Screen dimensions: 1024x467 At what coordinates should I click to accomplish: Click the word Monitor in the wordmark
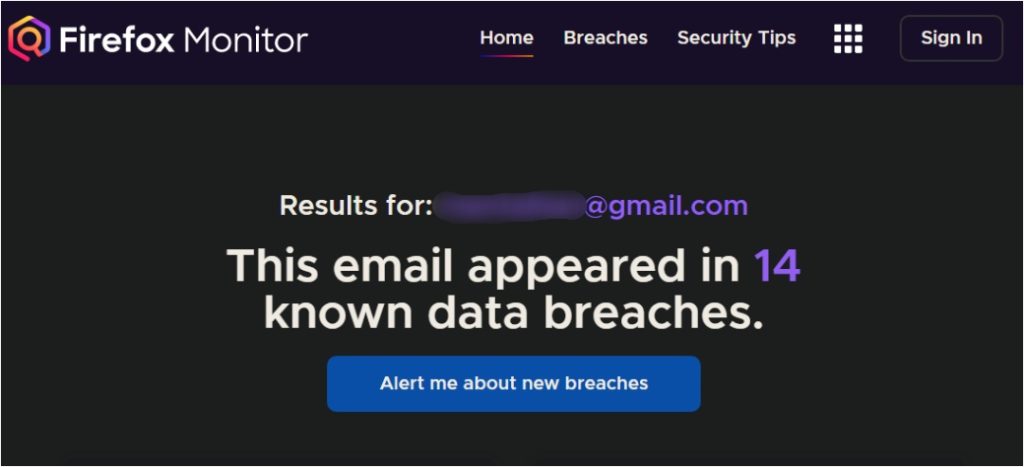[246, 40]
